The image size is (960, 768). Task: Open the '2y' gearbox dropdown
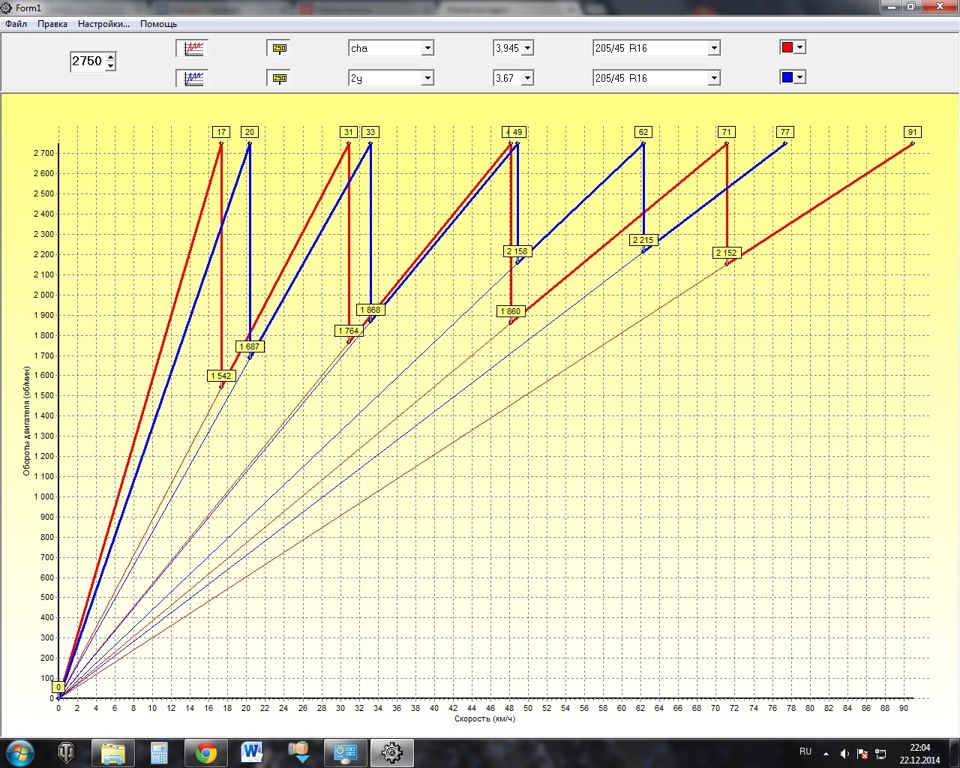tap(428, 78)
